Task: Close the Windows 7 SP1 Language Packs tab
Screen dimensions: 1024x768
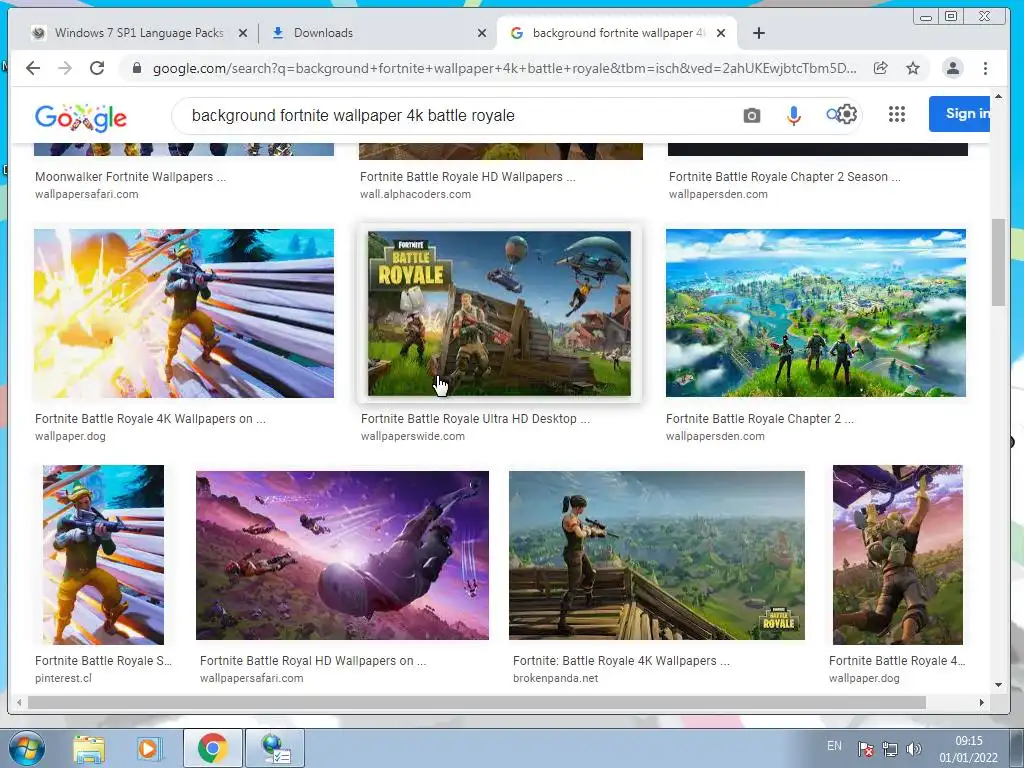Action: click(x=243, y=33)
